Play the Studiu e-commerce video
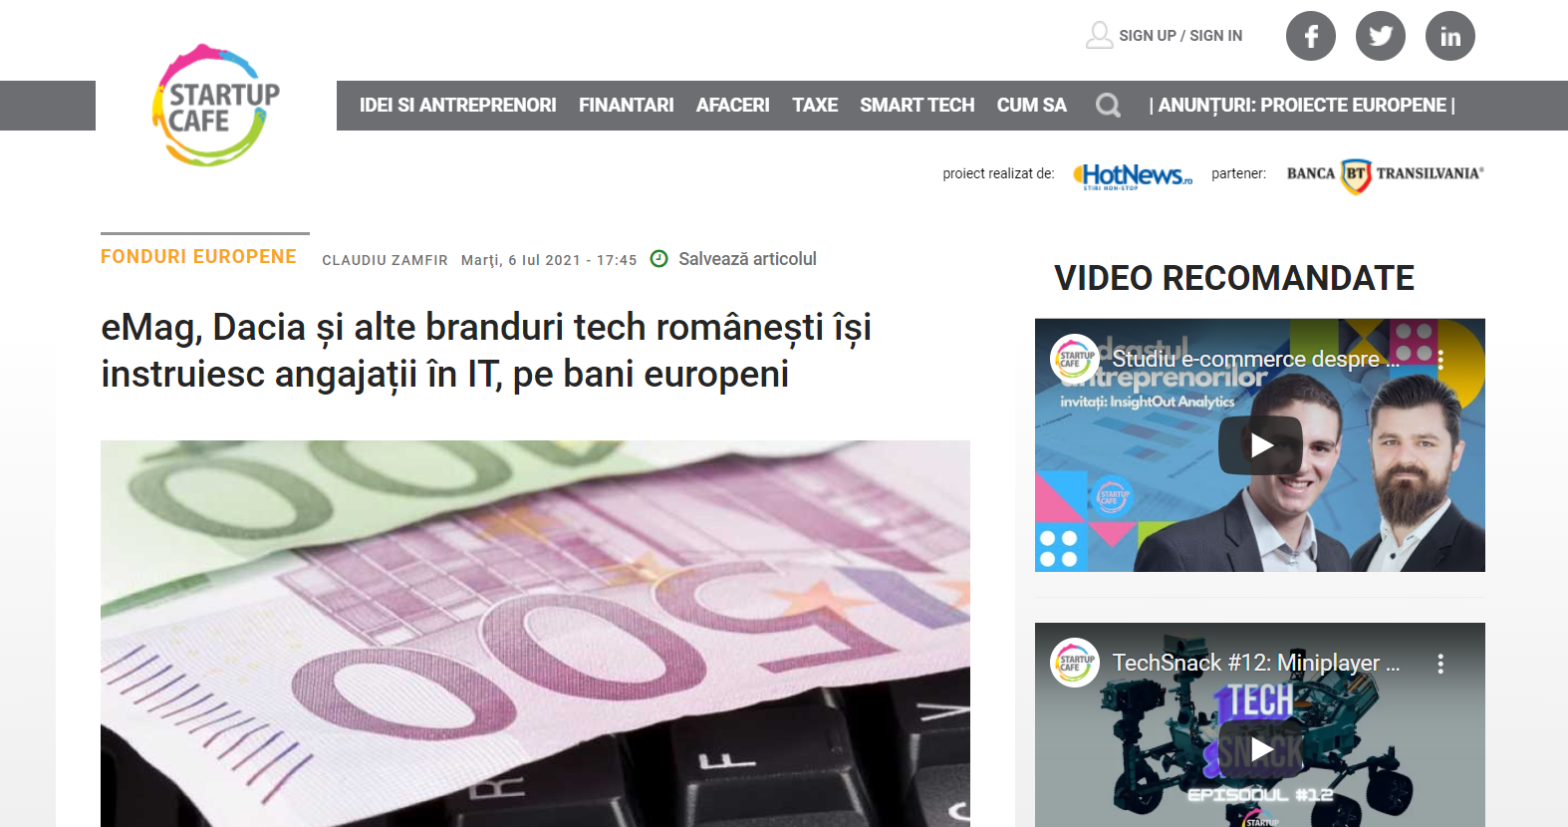Viewport: 1568px width, 827px height. [x=1260, y=446]
